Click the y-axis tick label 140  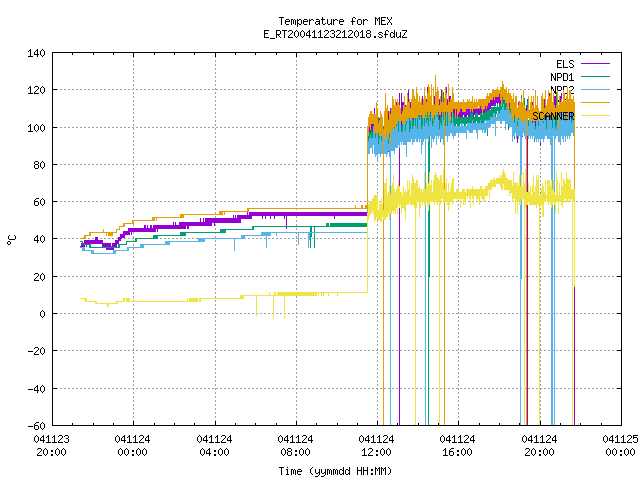(x=36, y=53)
